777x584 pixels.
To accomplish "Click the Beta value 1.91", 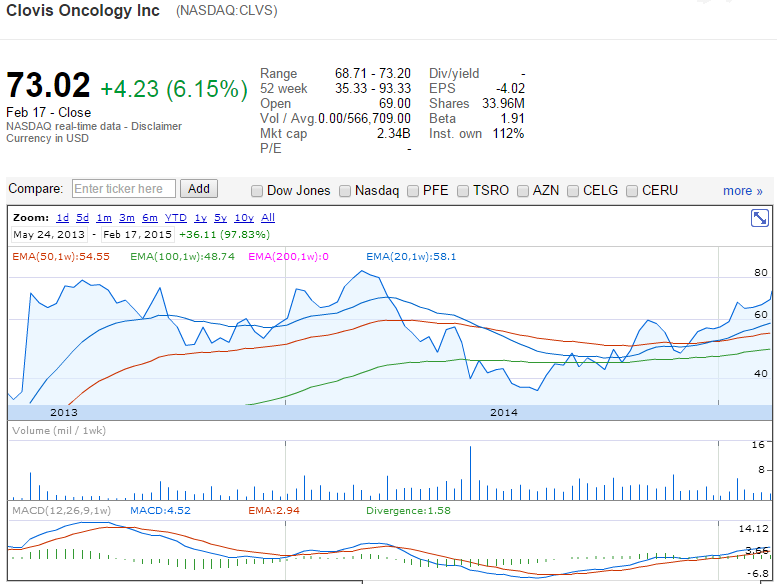I will [x=512, y=119].
